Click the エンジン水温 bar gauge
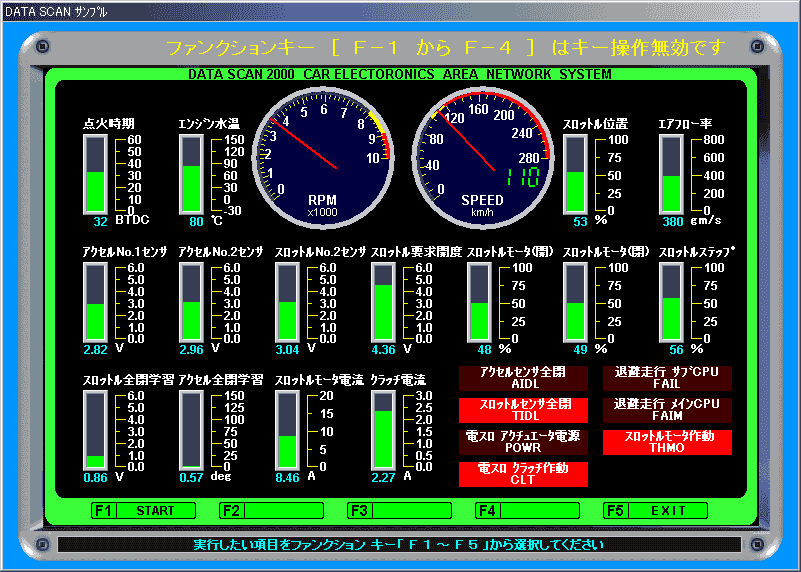801x572 pixels. 192,174
